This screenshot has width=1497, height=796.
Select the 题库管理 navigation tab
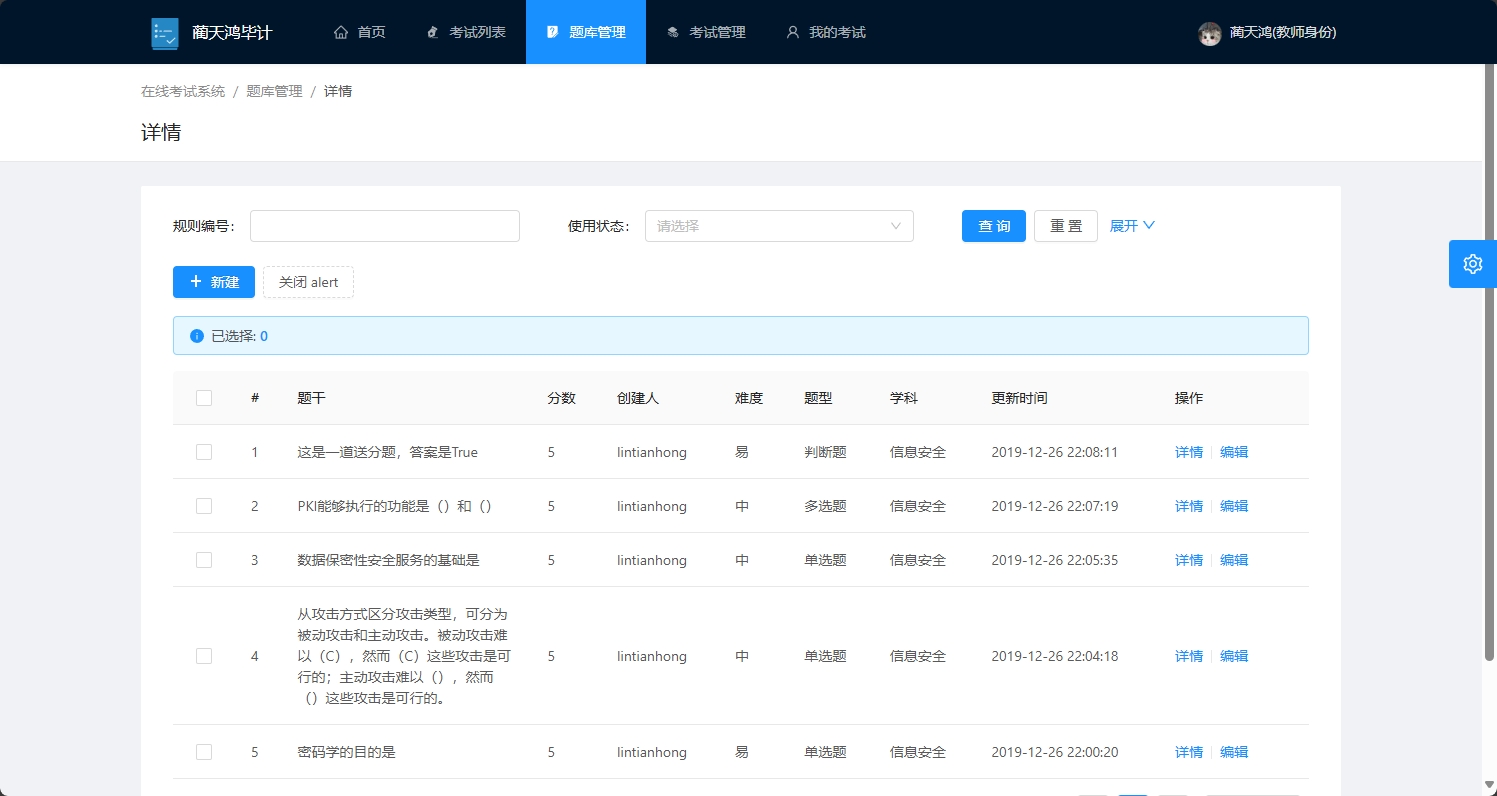(586, 32)
